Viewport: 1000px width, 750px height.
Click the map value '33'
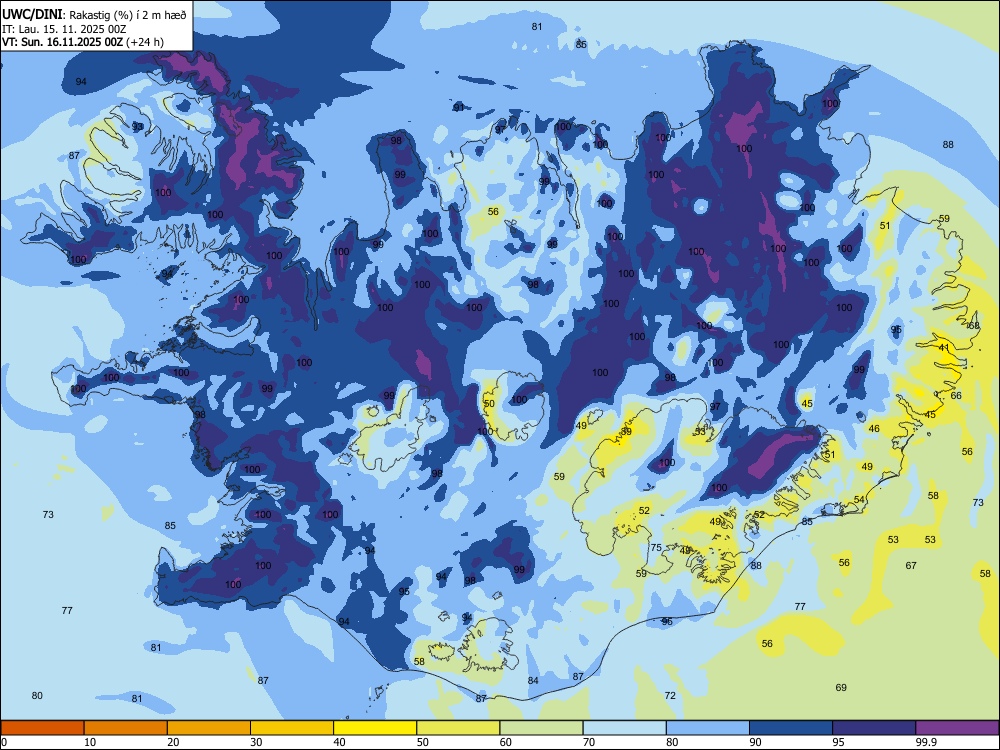tap(700, 431)
